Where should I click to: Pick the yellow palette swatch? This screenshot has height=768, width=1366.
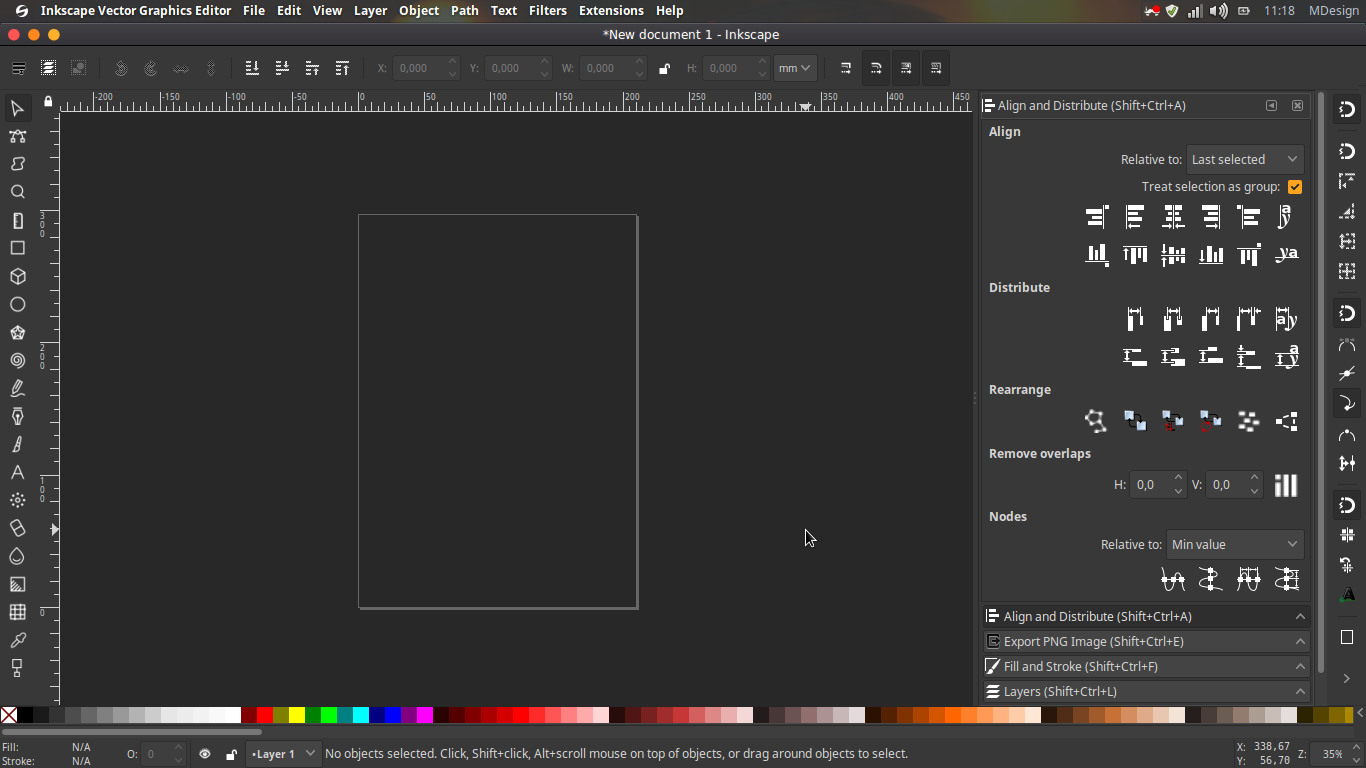(297, 715)
